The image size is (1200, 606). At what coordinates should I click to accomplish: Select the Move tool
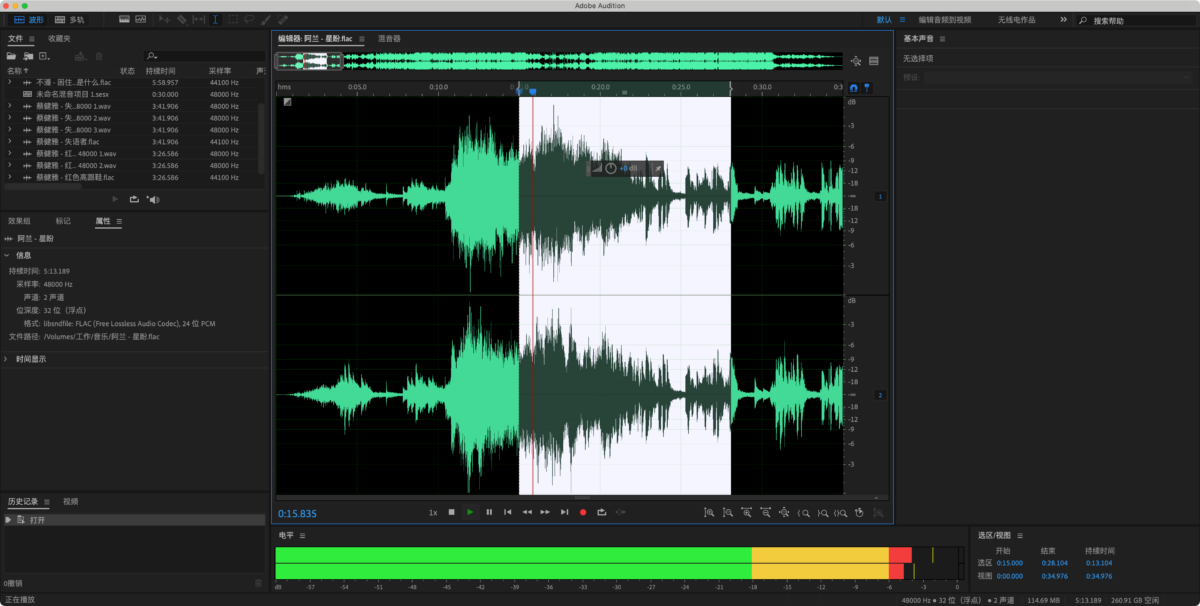[x=164, y=19]
